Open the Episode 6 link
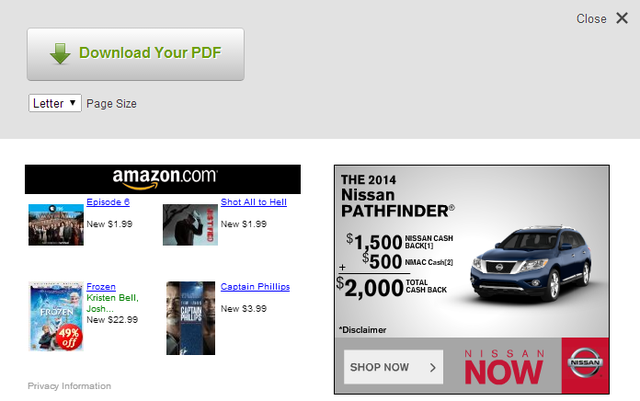640x401 pixels. [108, 202]
